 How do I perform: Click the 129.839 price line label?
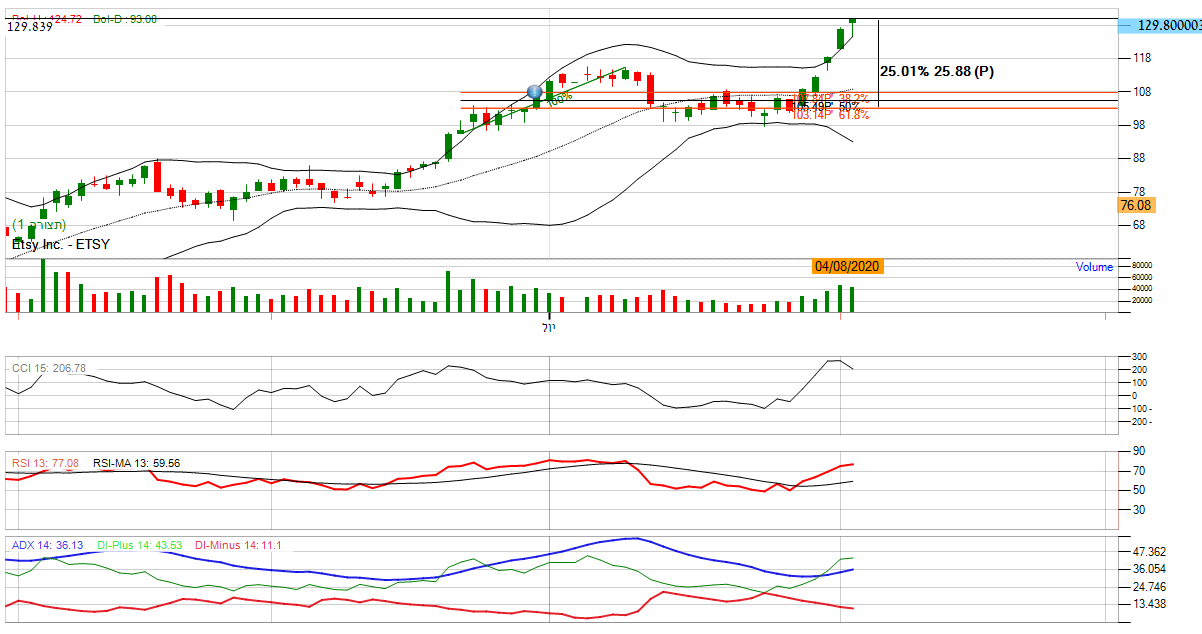tap(30, 28)
